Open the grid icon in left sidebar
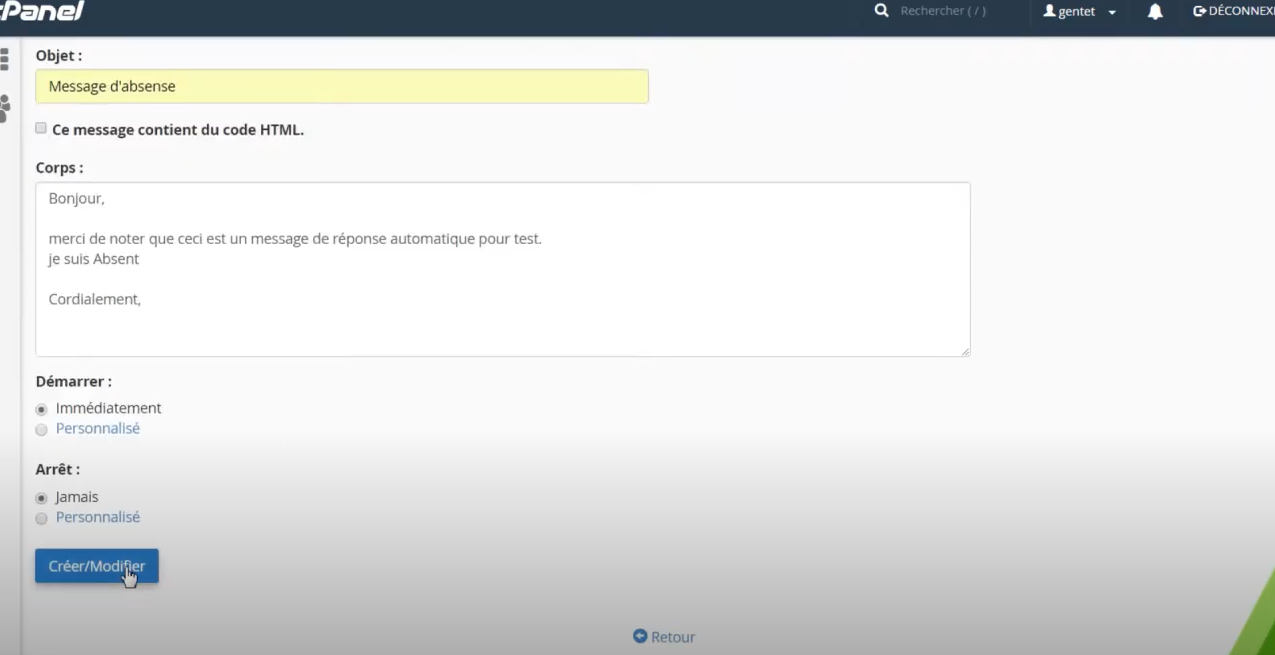The image size is (1275, 655). (5, 60)
